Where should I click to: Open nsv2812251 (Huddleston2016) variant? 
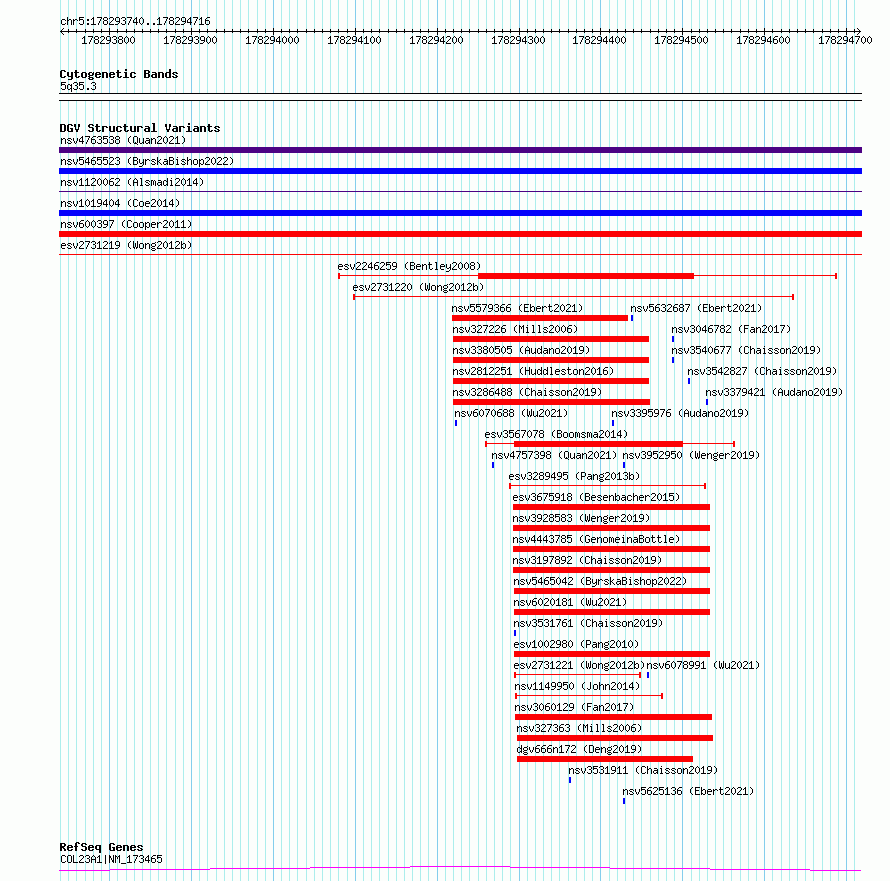click(x=533, y=371)
